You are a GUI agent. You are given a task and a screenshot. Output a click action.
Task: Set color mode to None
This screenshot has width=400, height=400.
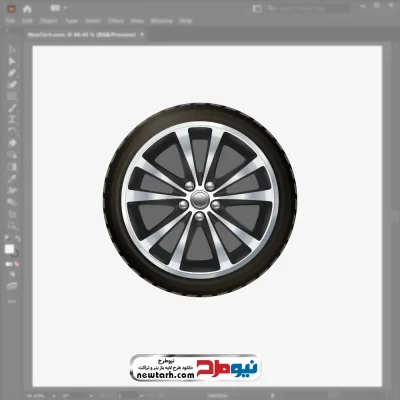tap(16, 264)
